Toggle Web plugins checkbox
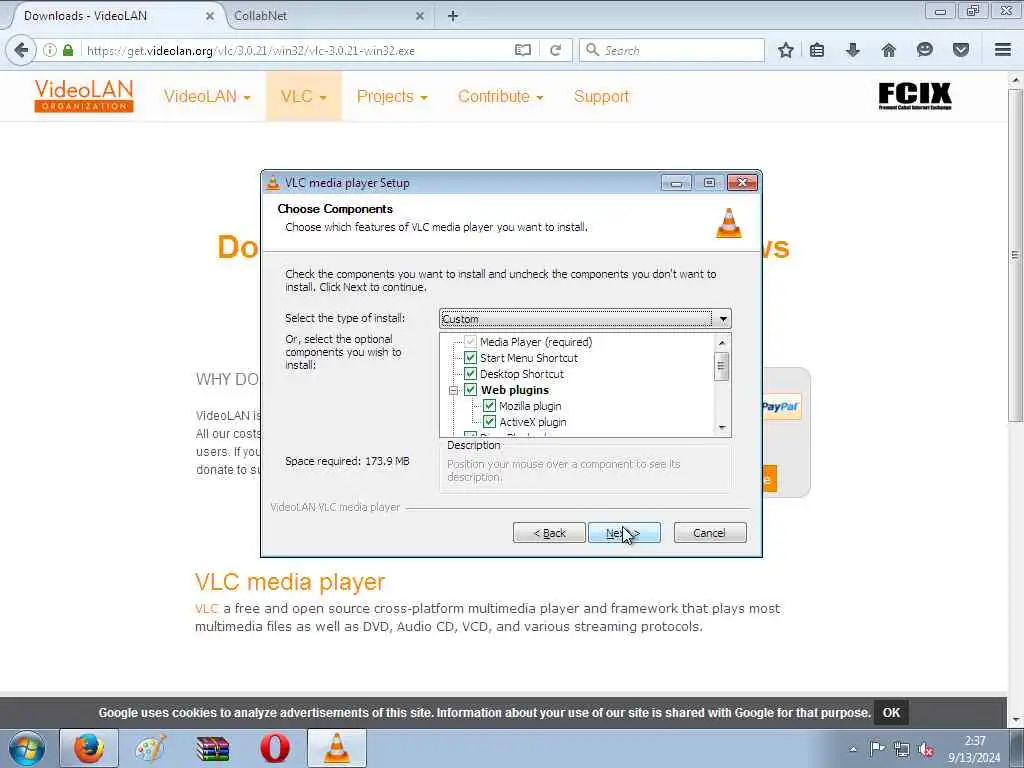The height and width of the screenshot is (768, 1024). (470, 390)
